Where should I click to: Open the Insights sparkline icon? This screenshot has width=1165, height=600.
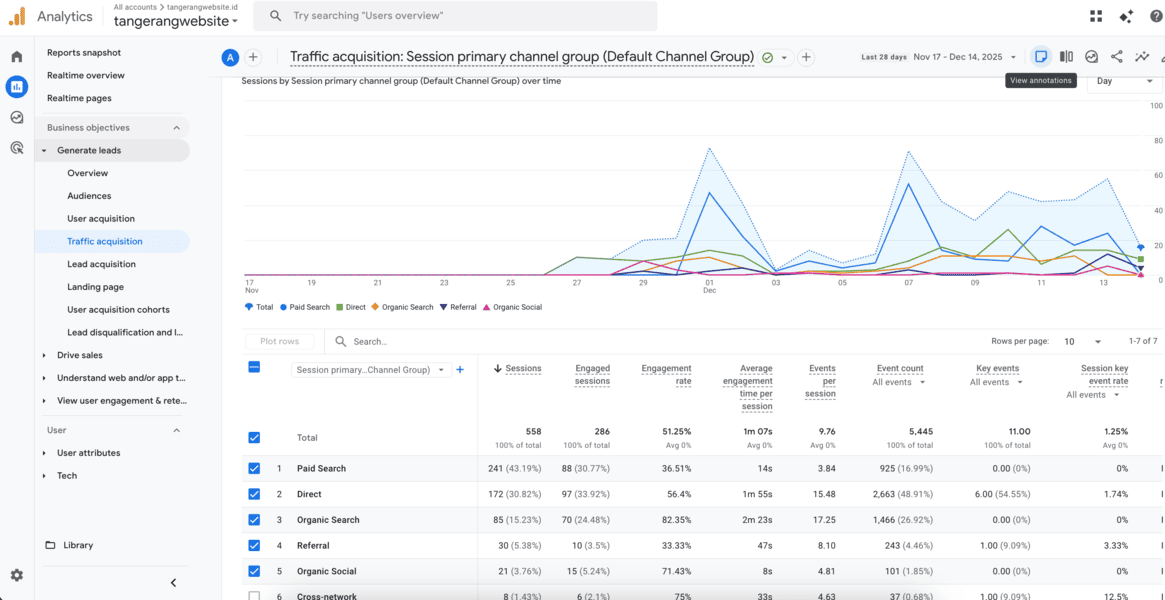(x=1142, y=57)
